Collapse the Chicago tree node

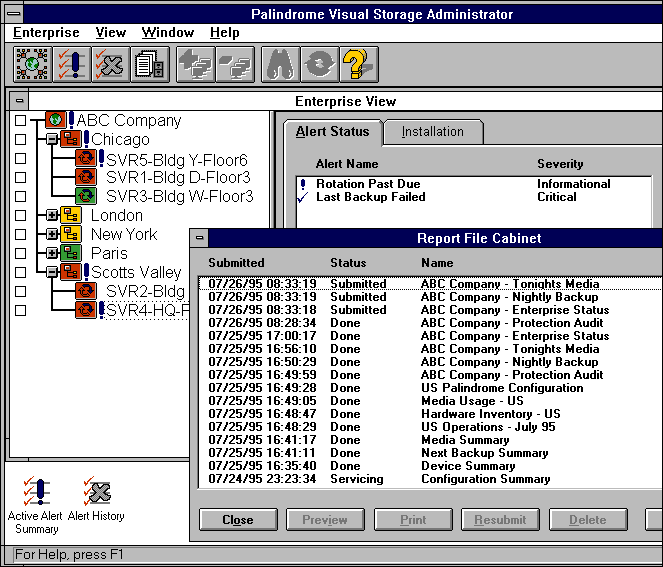coord(52,139)
